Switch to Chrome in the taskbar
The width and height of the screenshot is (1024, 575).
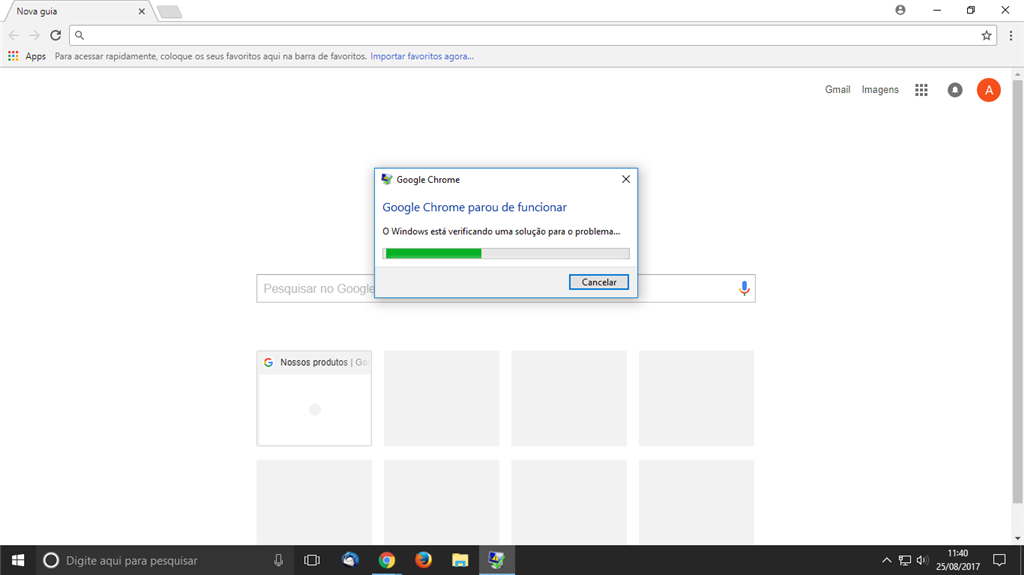click(387, 560)
